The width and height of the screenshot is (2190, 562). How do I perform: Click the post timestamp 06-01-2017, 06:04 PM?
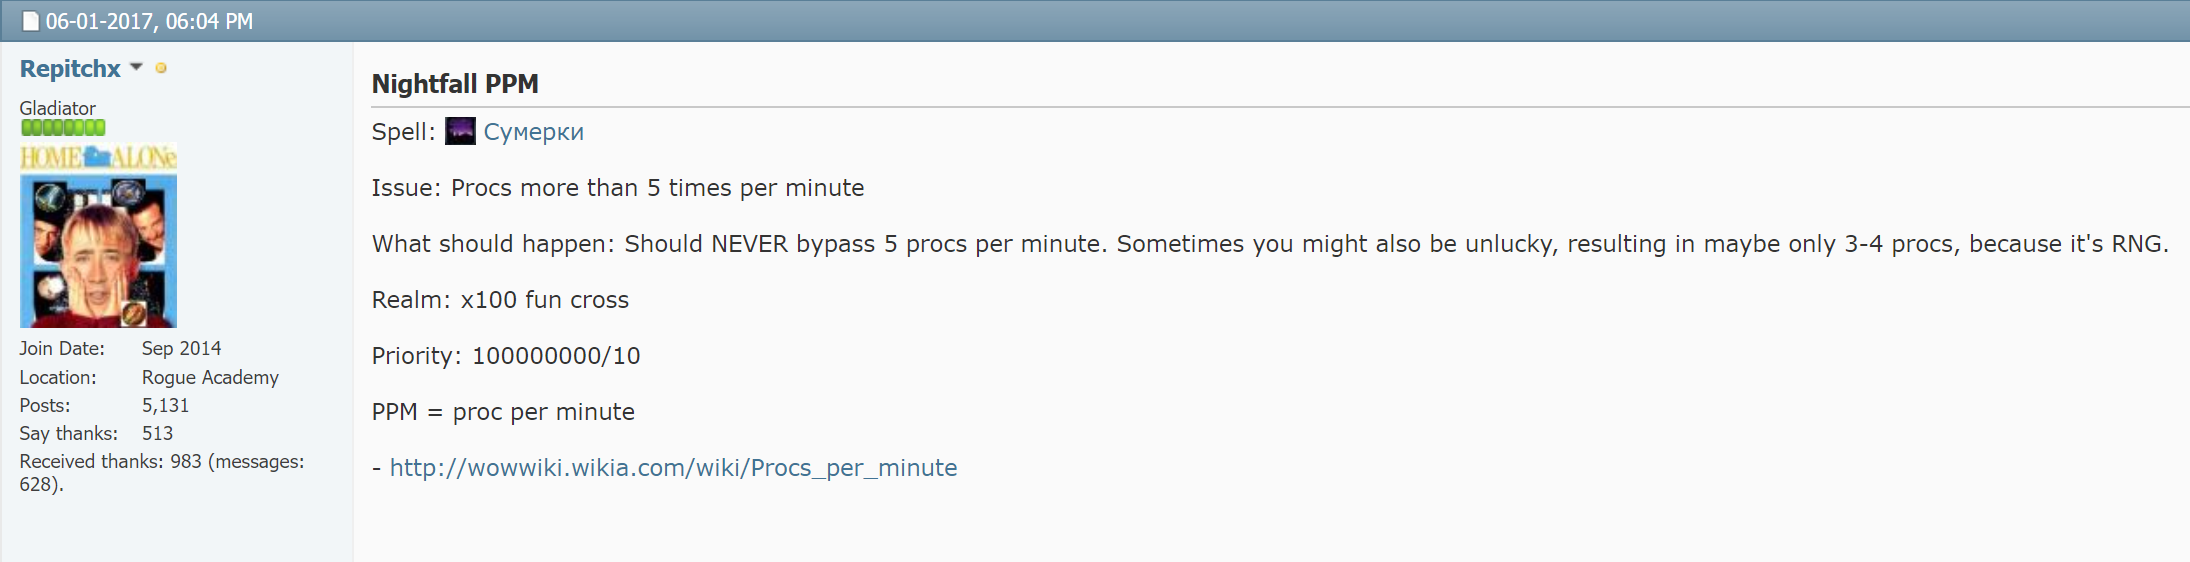149,21
